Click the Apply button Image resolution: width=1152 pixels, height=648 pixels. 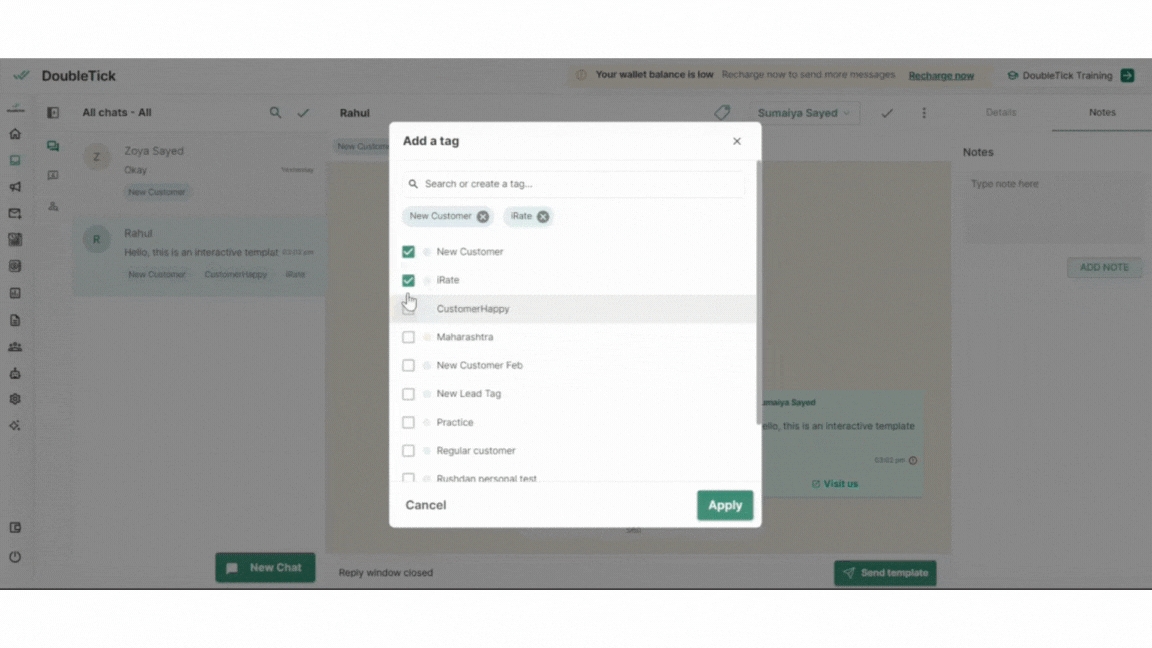click(x=724, y=505)
